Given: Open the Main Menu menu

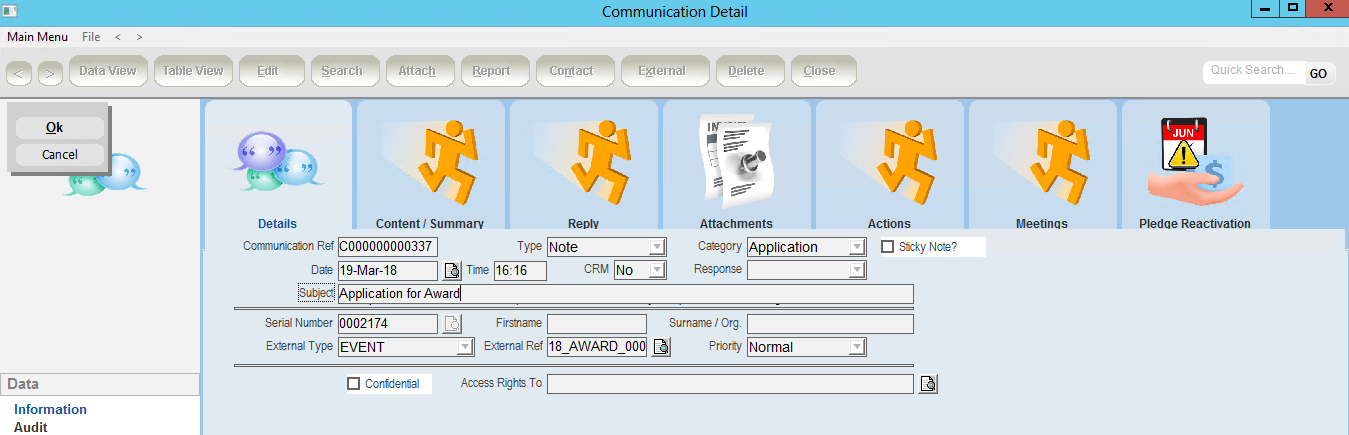Looking at the screenshot, I should [38, 37].
